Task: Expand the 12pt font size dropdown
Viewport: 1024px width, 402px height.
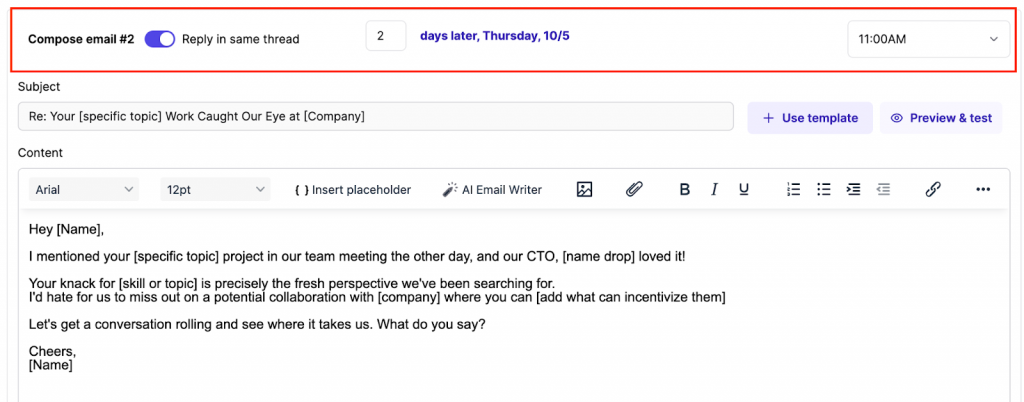Action: 215,189
